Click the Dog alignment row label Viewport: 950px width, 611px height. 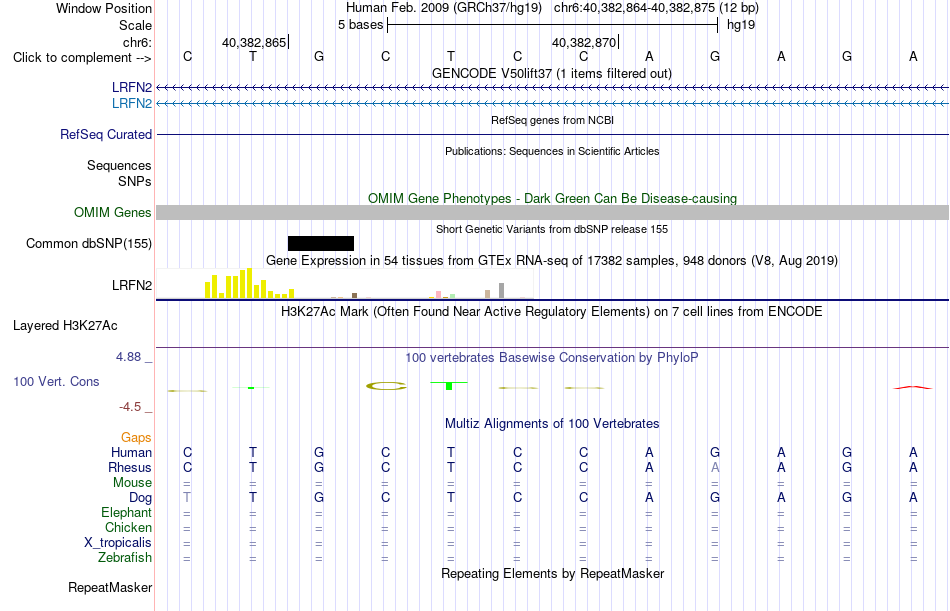coord(141,498)
